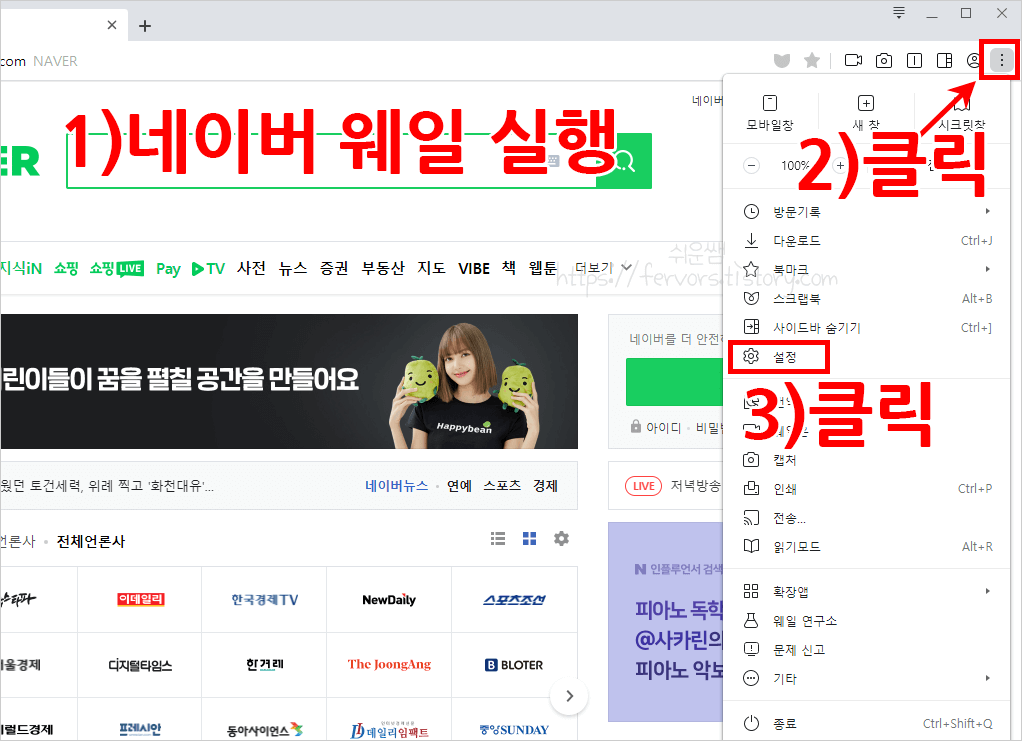Open a new tab with plus button
This screenshot has height=741, width=1022.
pyautogui.click(x=145, y=25)
